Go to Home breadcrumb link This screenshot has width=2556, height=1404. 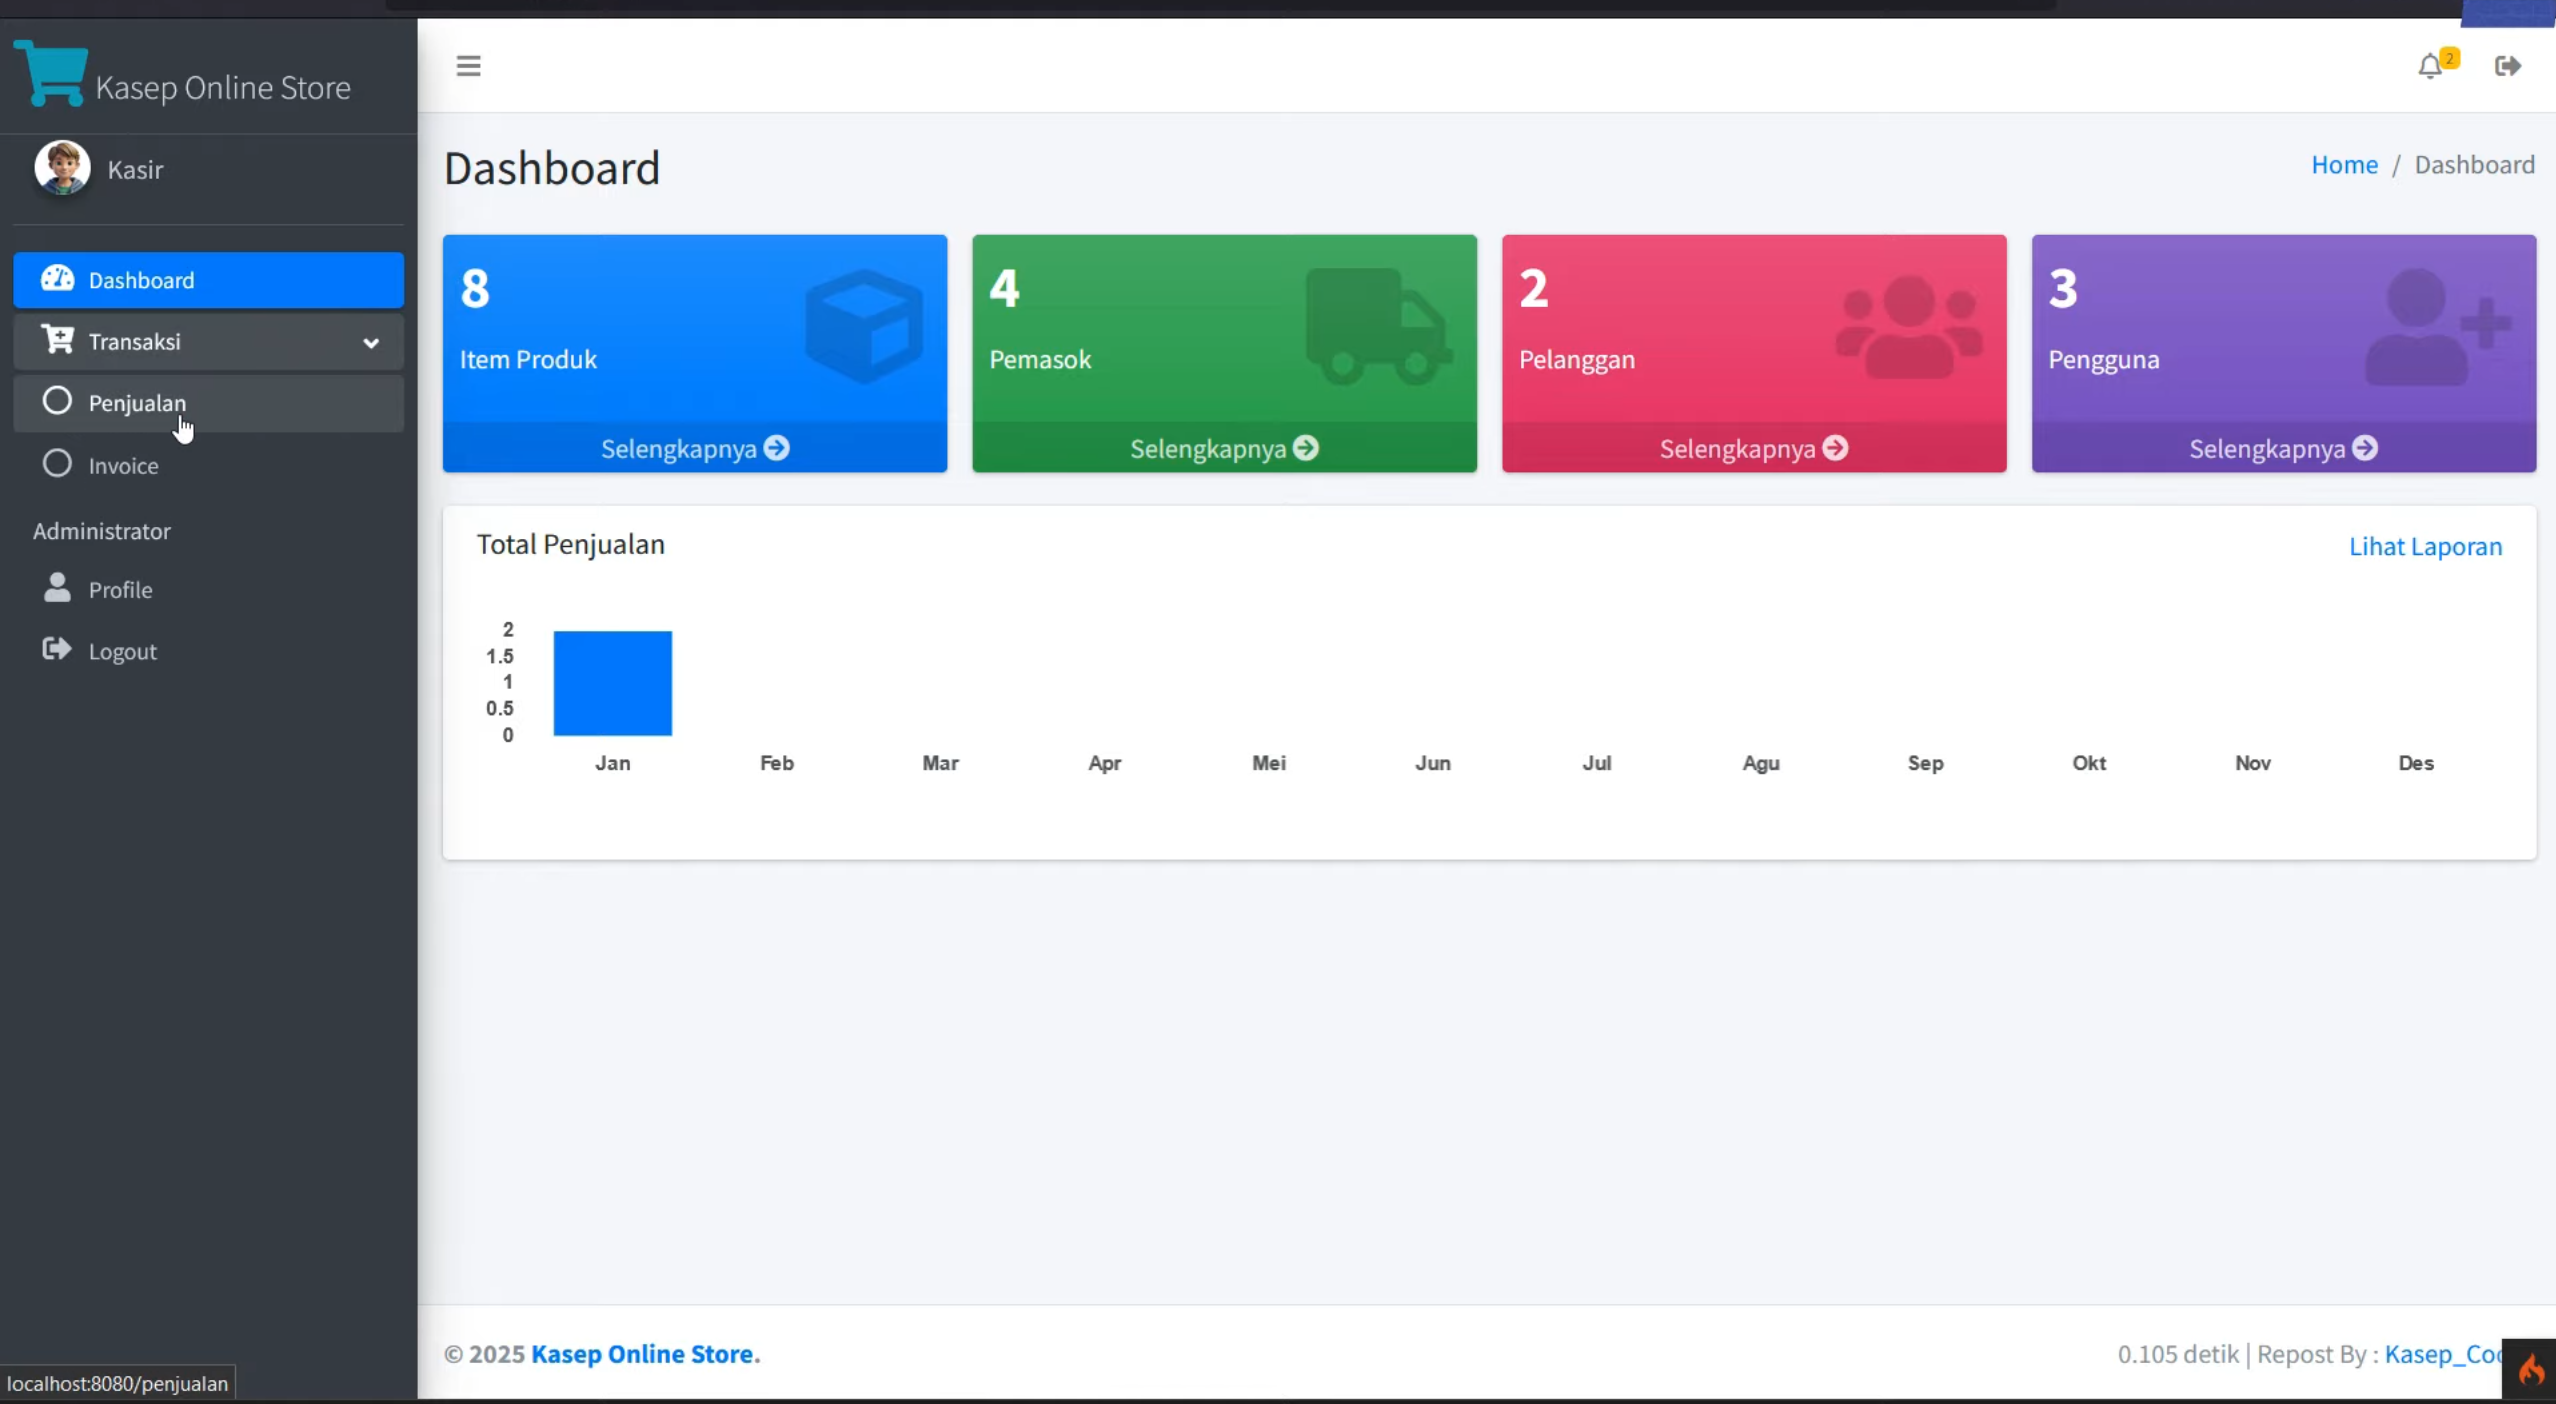point(2344,164)
